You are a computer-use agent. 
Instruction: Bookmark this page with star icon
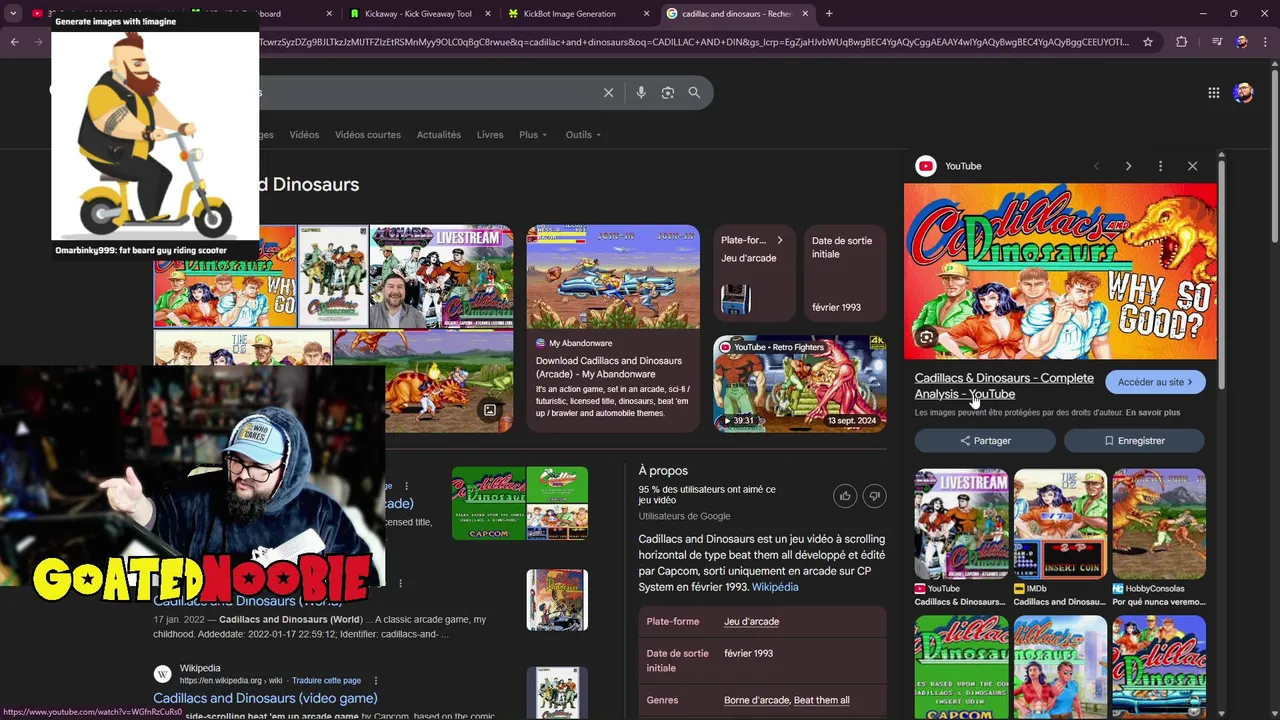[1148, 42]
